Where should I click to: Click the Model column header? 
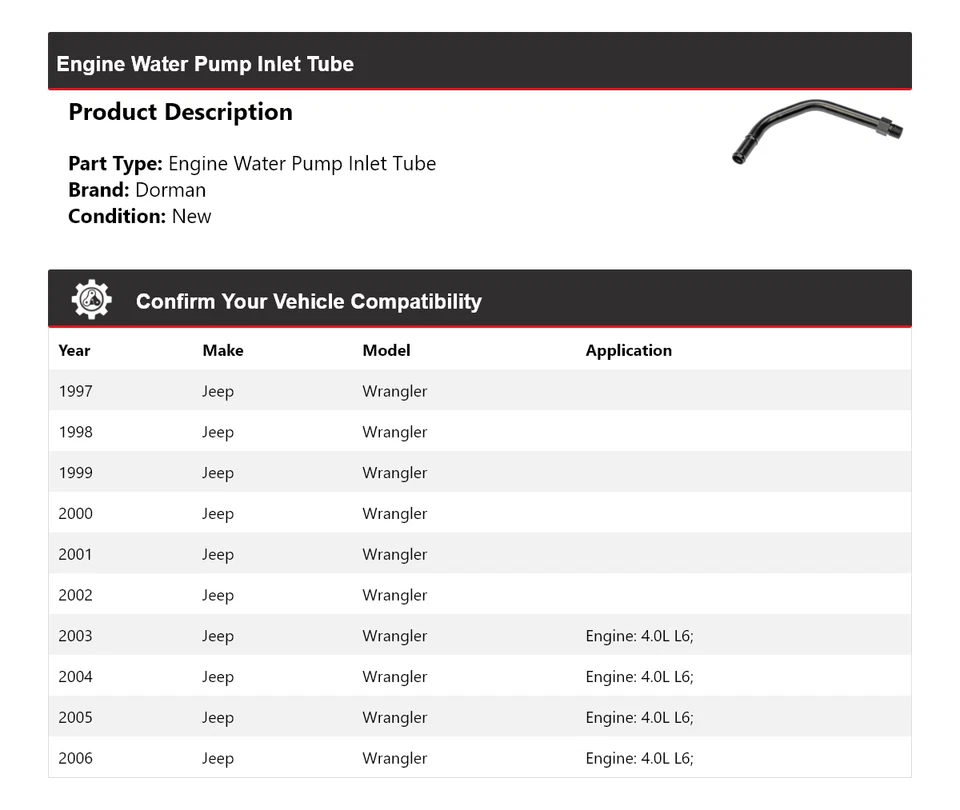pos(386,350)
